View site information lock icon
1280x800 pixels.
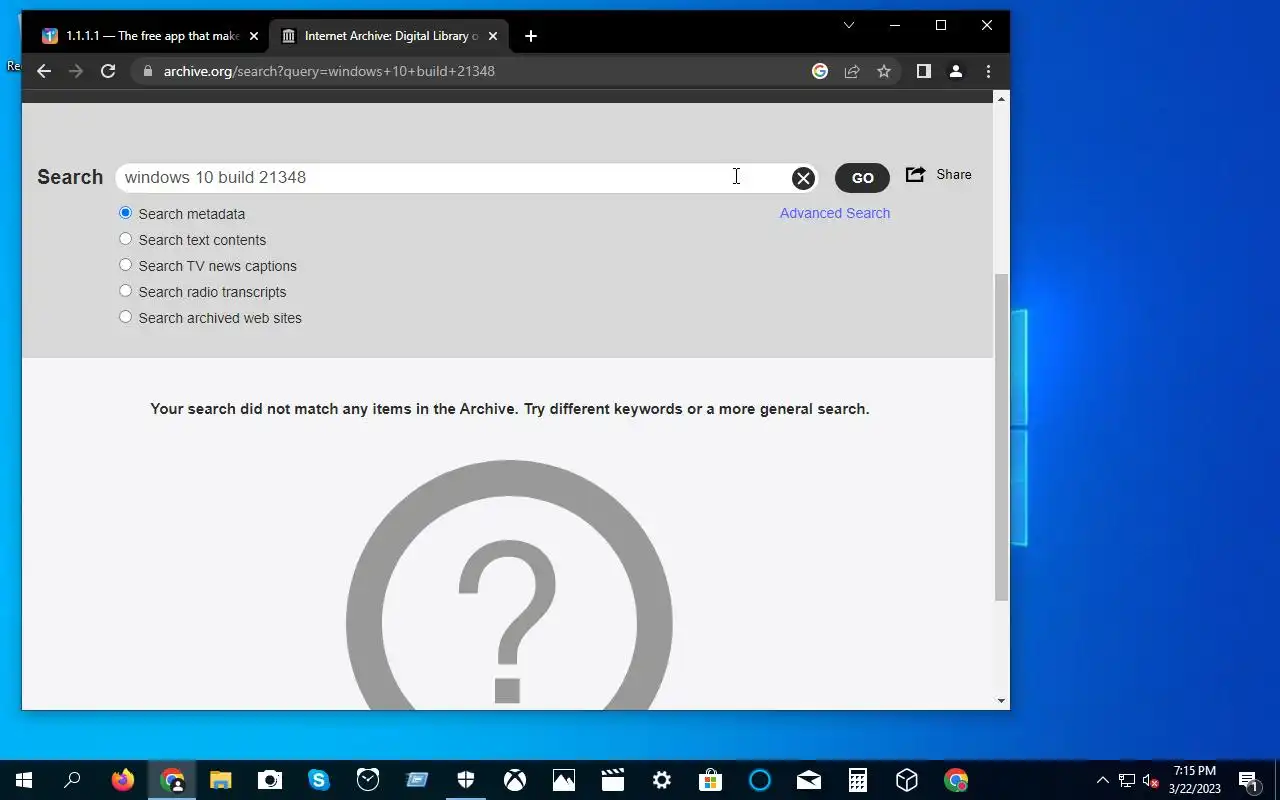(148, 71)
